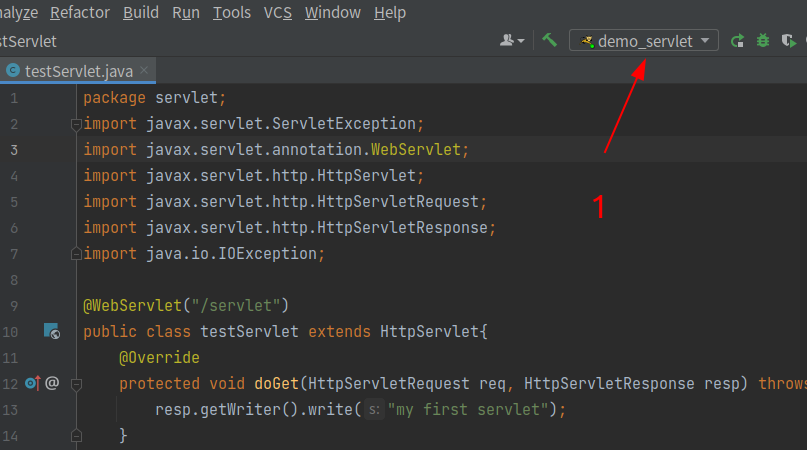Click "package" keyword on line 1
This screenshot has width=807, height=450.
click(114, 98)
